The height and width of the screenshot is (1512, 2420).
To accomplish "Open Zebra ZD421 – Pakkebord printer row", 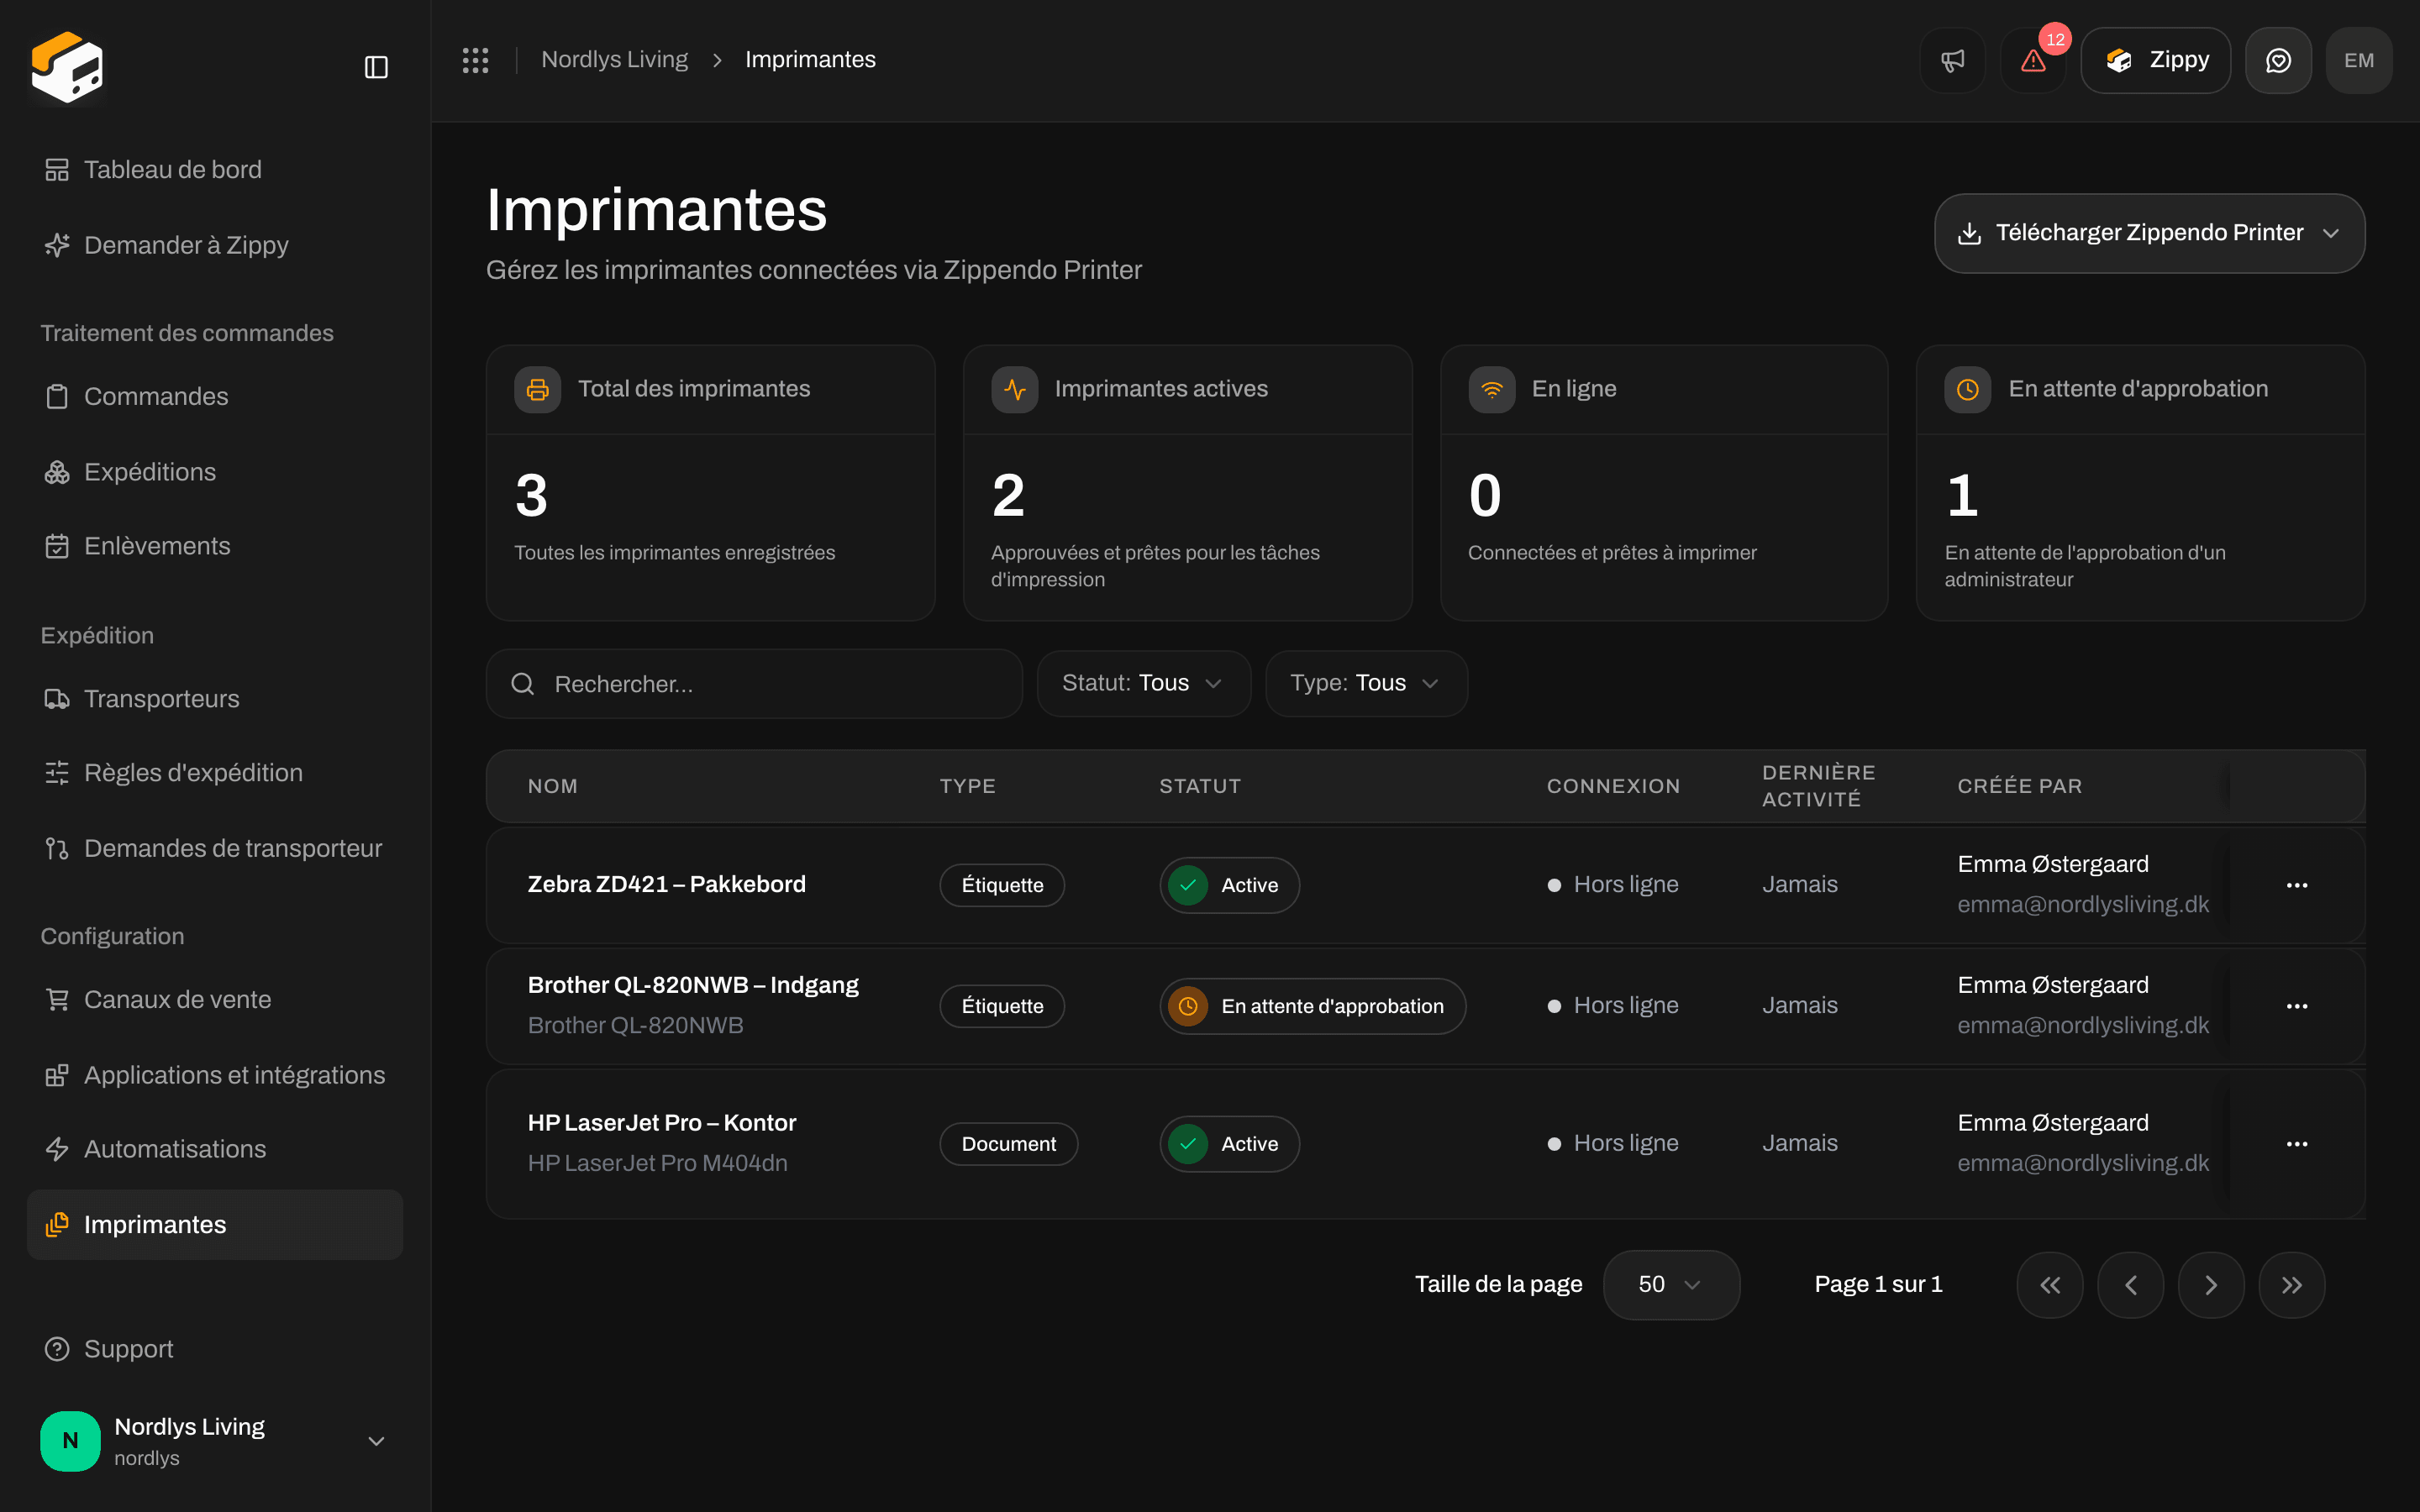I will pos(1426,885).
